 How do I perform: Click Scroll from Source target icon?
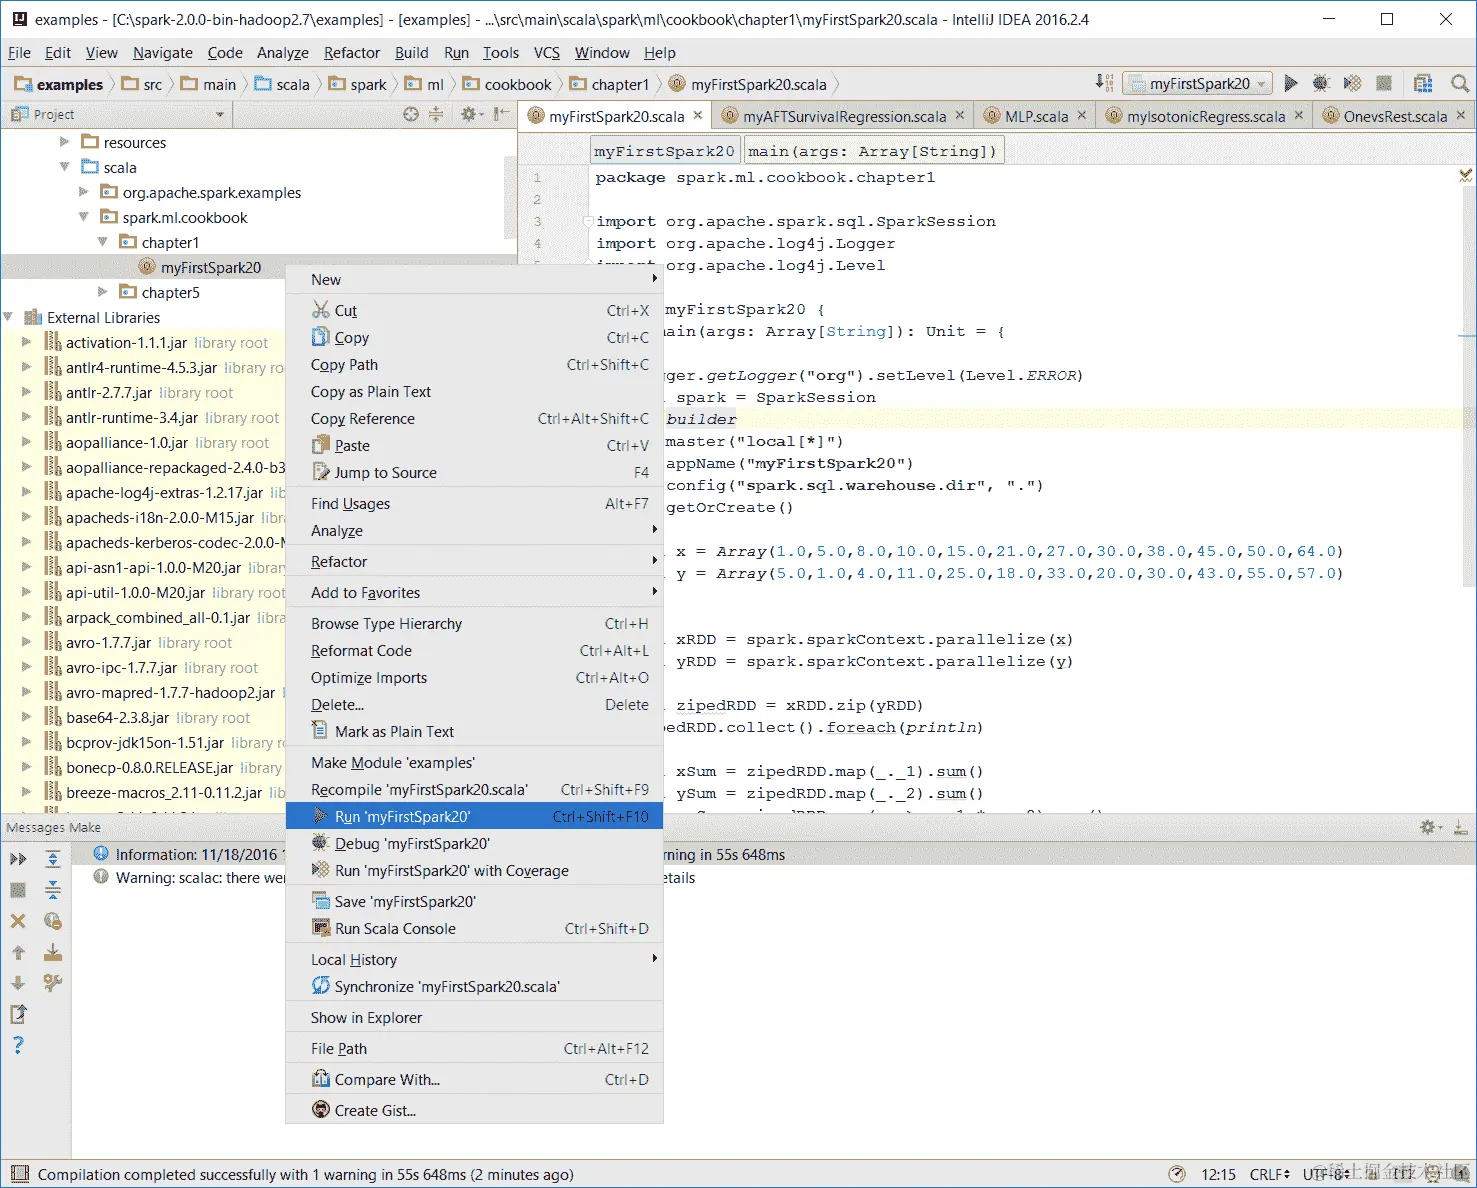[x=411, y=114]
